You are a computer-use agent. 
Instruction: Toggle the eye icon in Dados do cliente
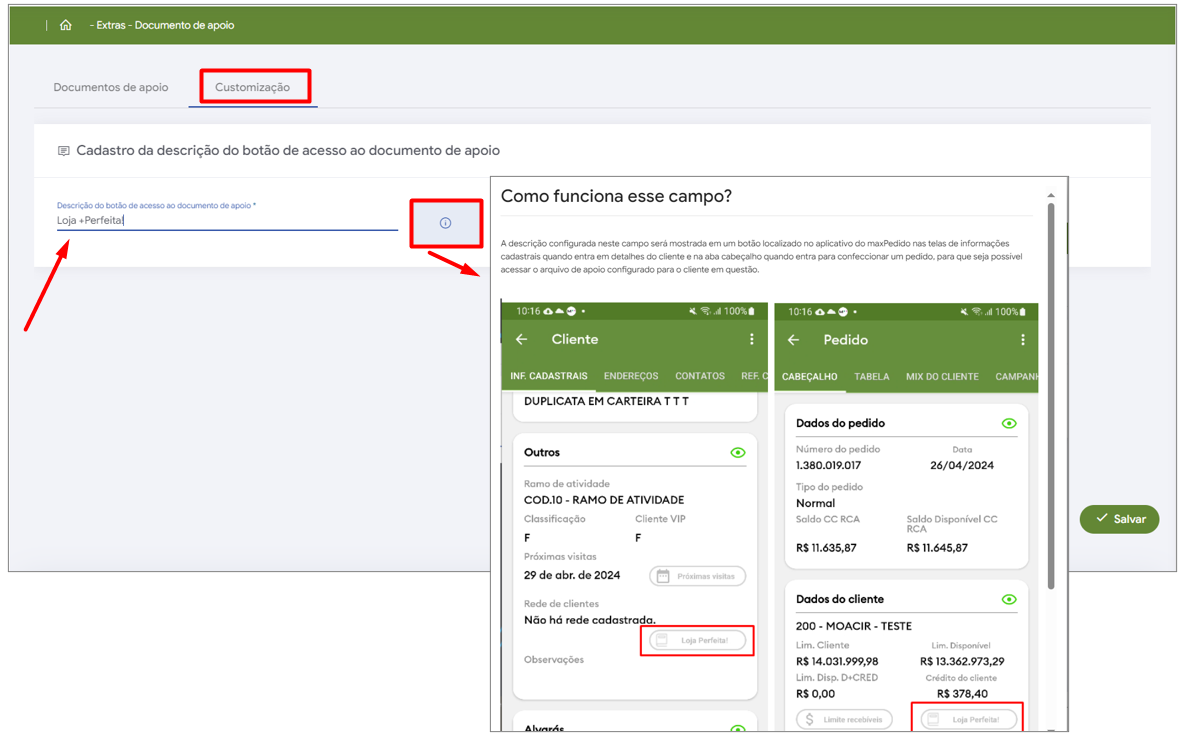(x=1008, y=599)
